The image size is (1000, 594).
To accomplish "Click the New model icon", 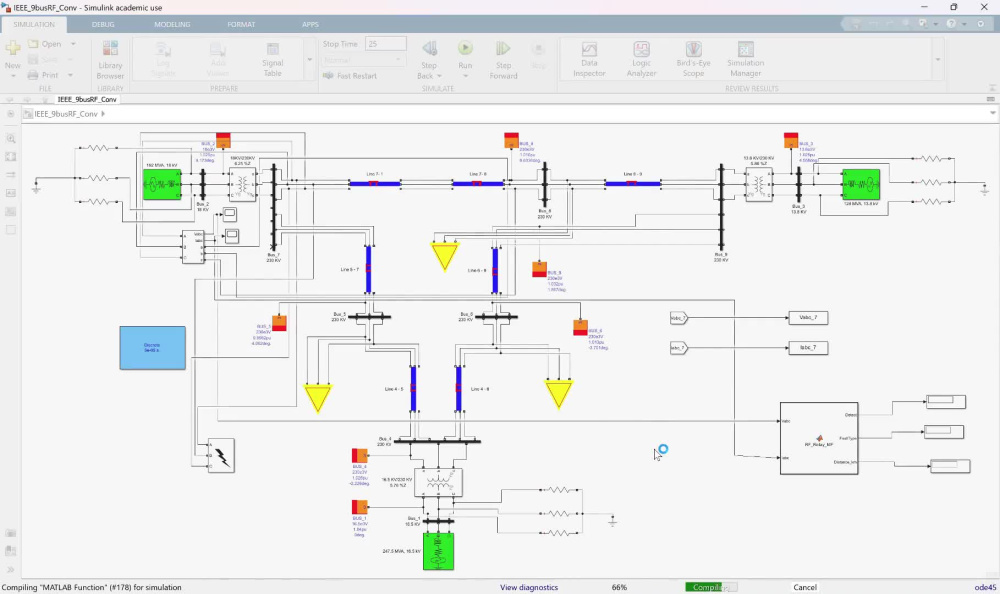I will coord(13,48).
